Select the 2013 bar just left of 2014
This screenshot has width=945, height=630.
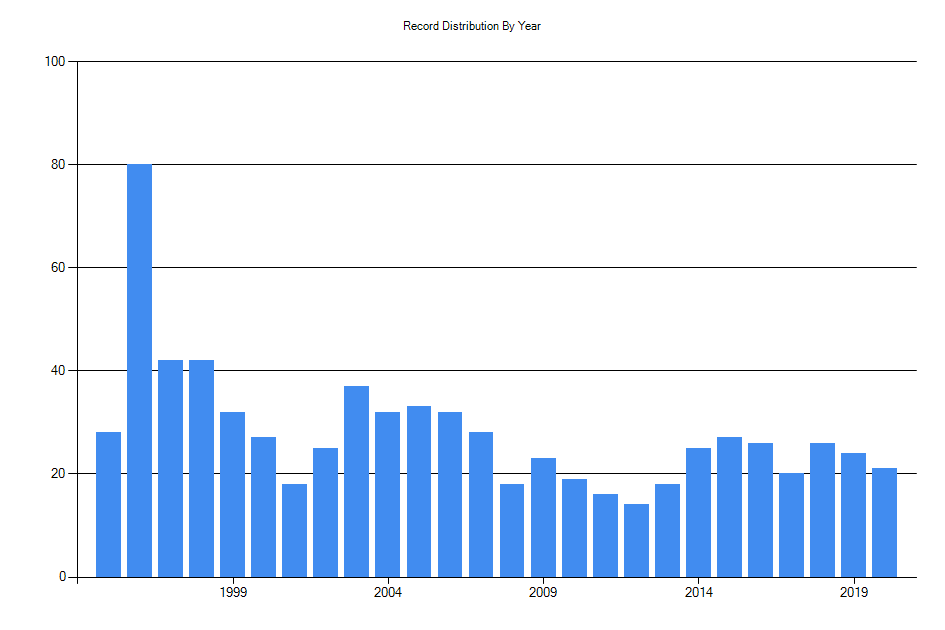coord(667,531)
